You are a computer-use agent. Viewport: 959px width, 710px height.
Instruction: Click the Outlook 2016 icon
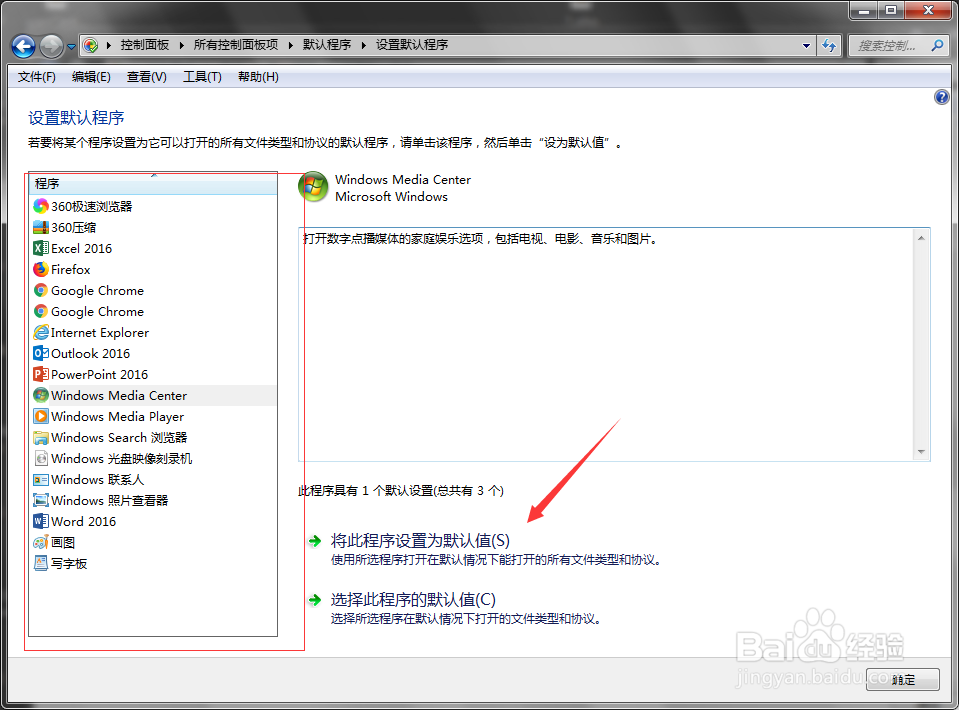41,353
